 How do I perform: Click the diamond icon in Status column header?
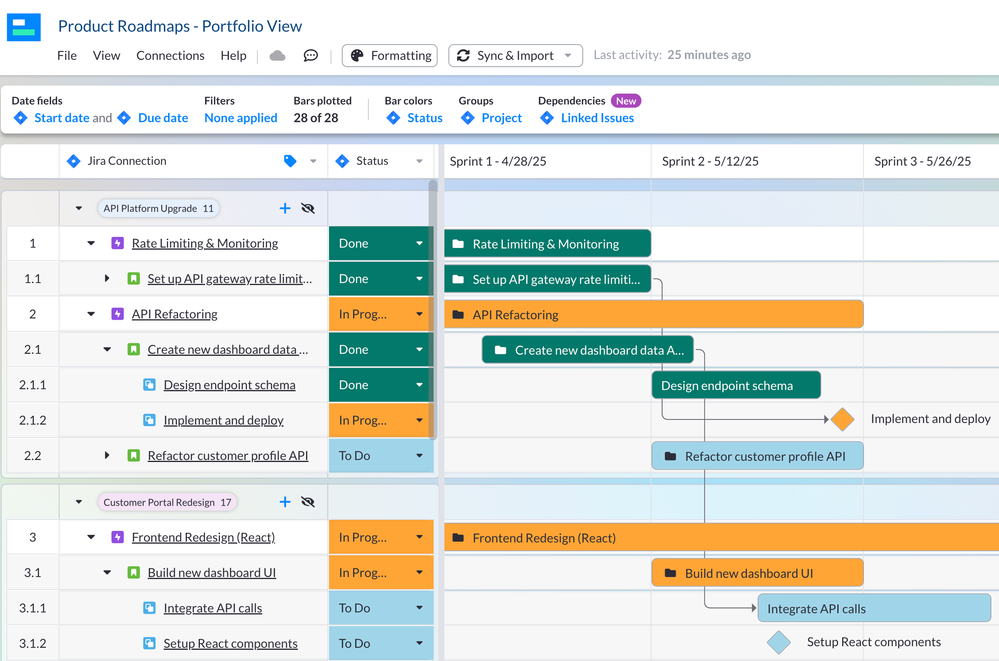point(342,161)
